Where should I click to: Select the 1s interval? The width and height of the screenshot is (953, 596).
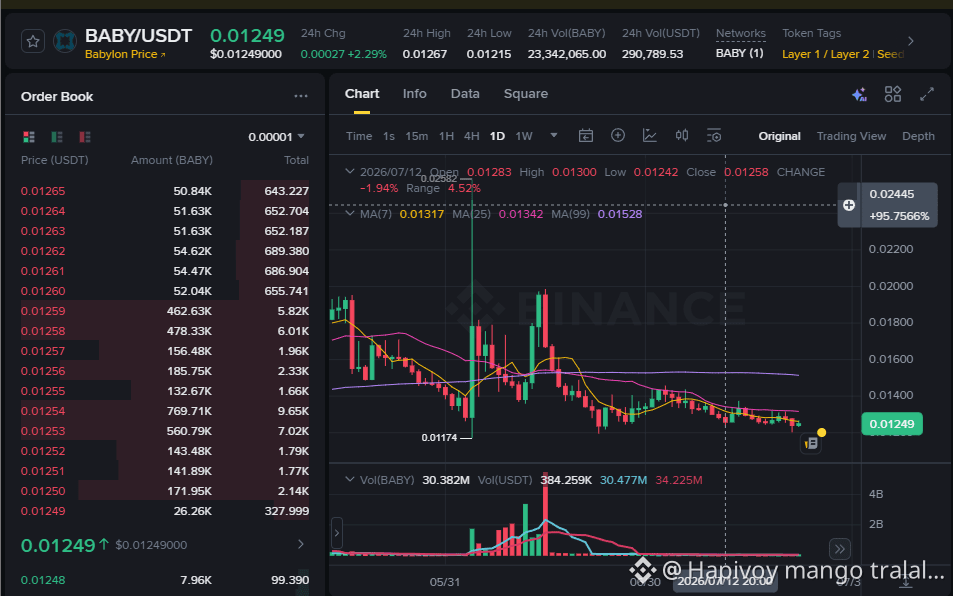pos(389,136)
